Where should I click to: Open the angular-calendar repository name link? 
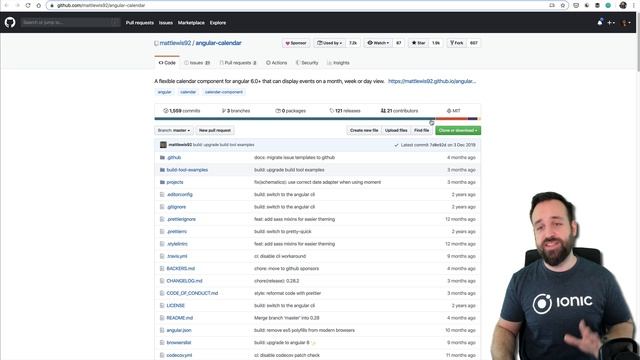[218, 43]
